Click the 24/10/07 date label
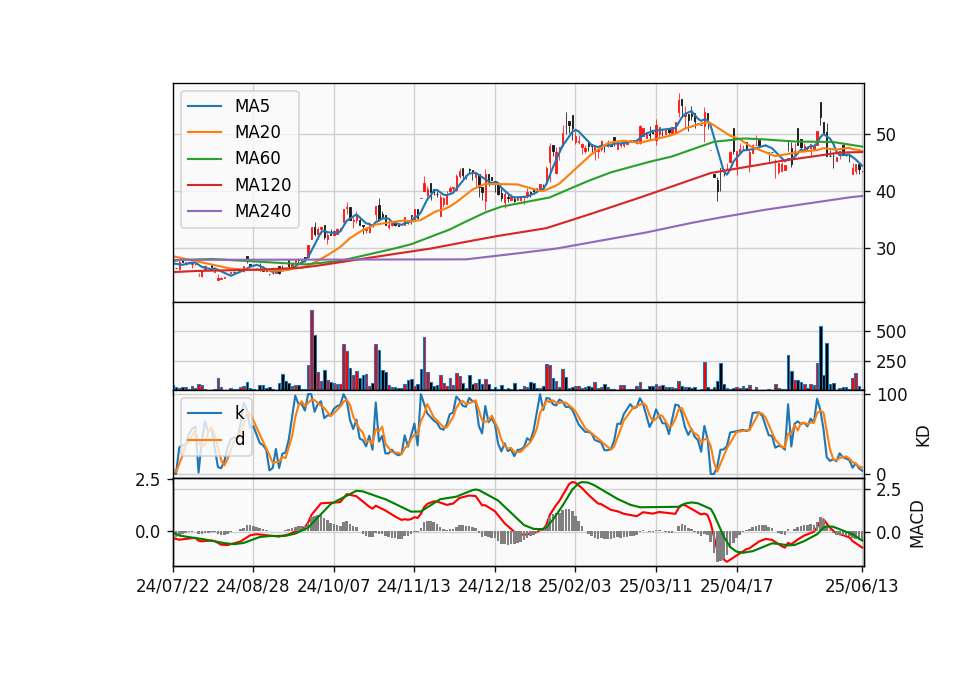The image size is (960, 690). (334, 586)
